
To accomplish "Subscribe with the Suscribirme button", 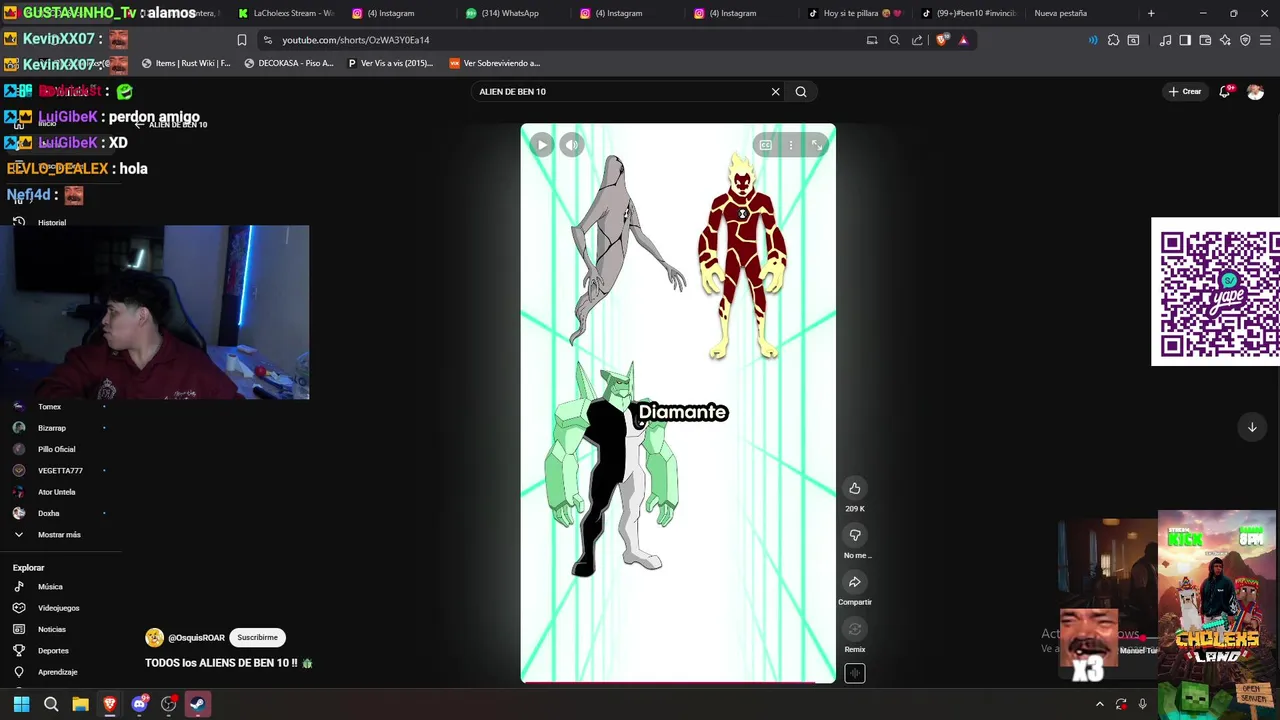I will tap(257, 637).
